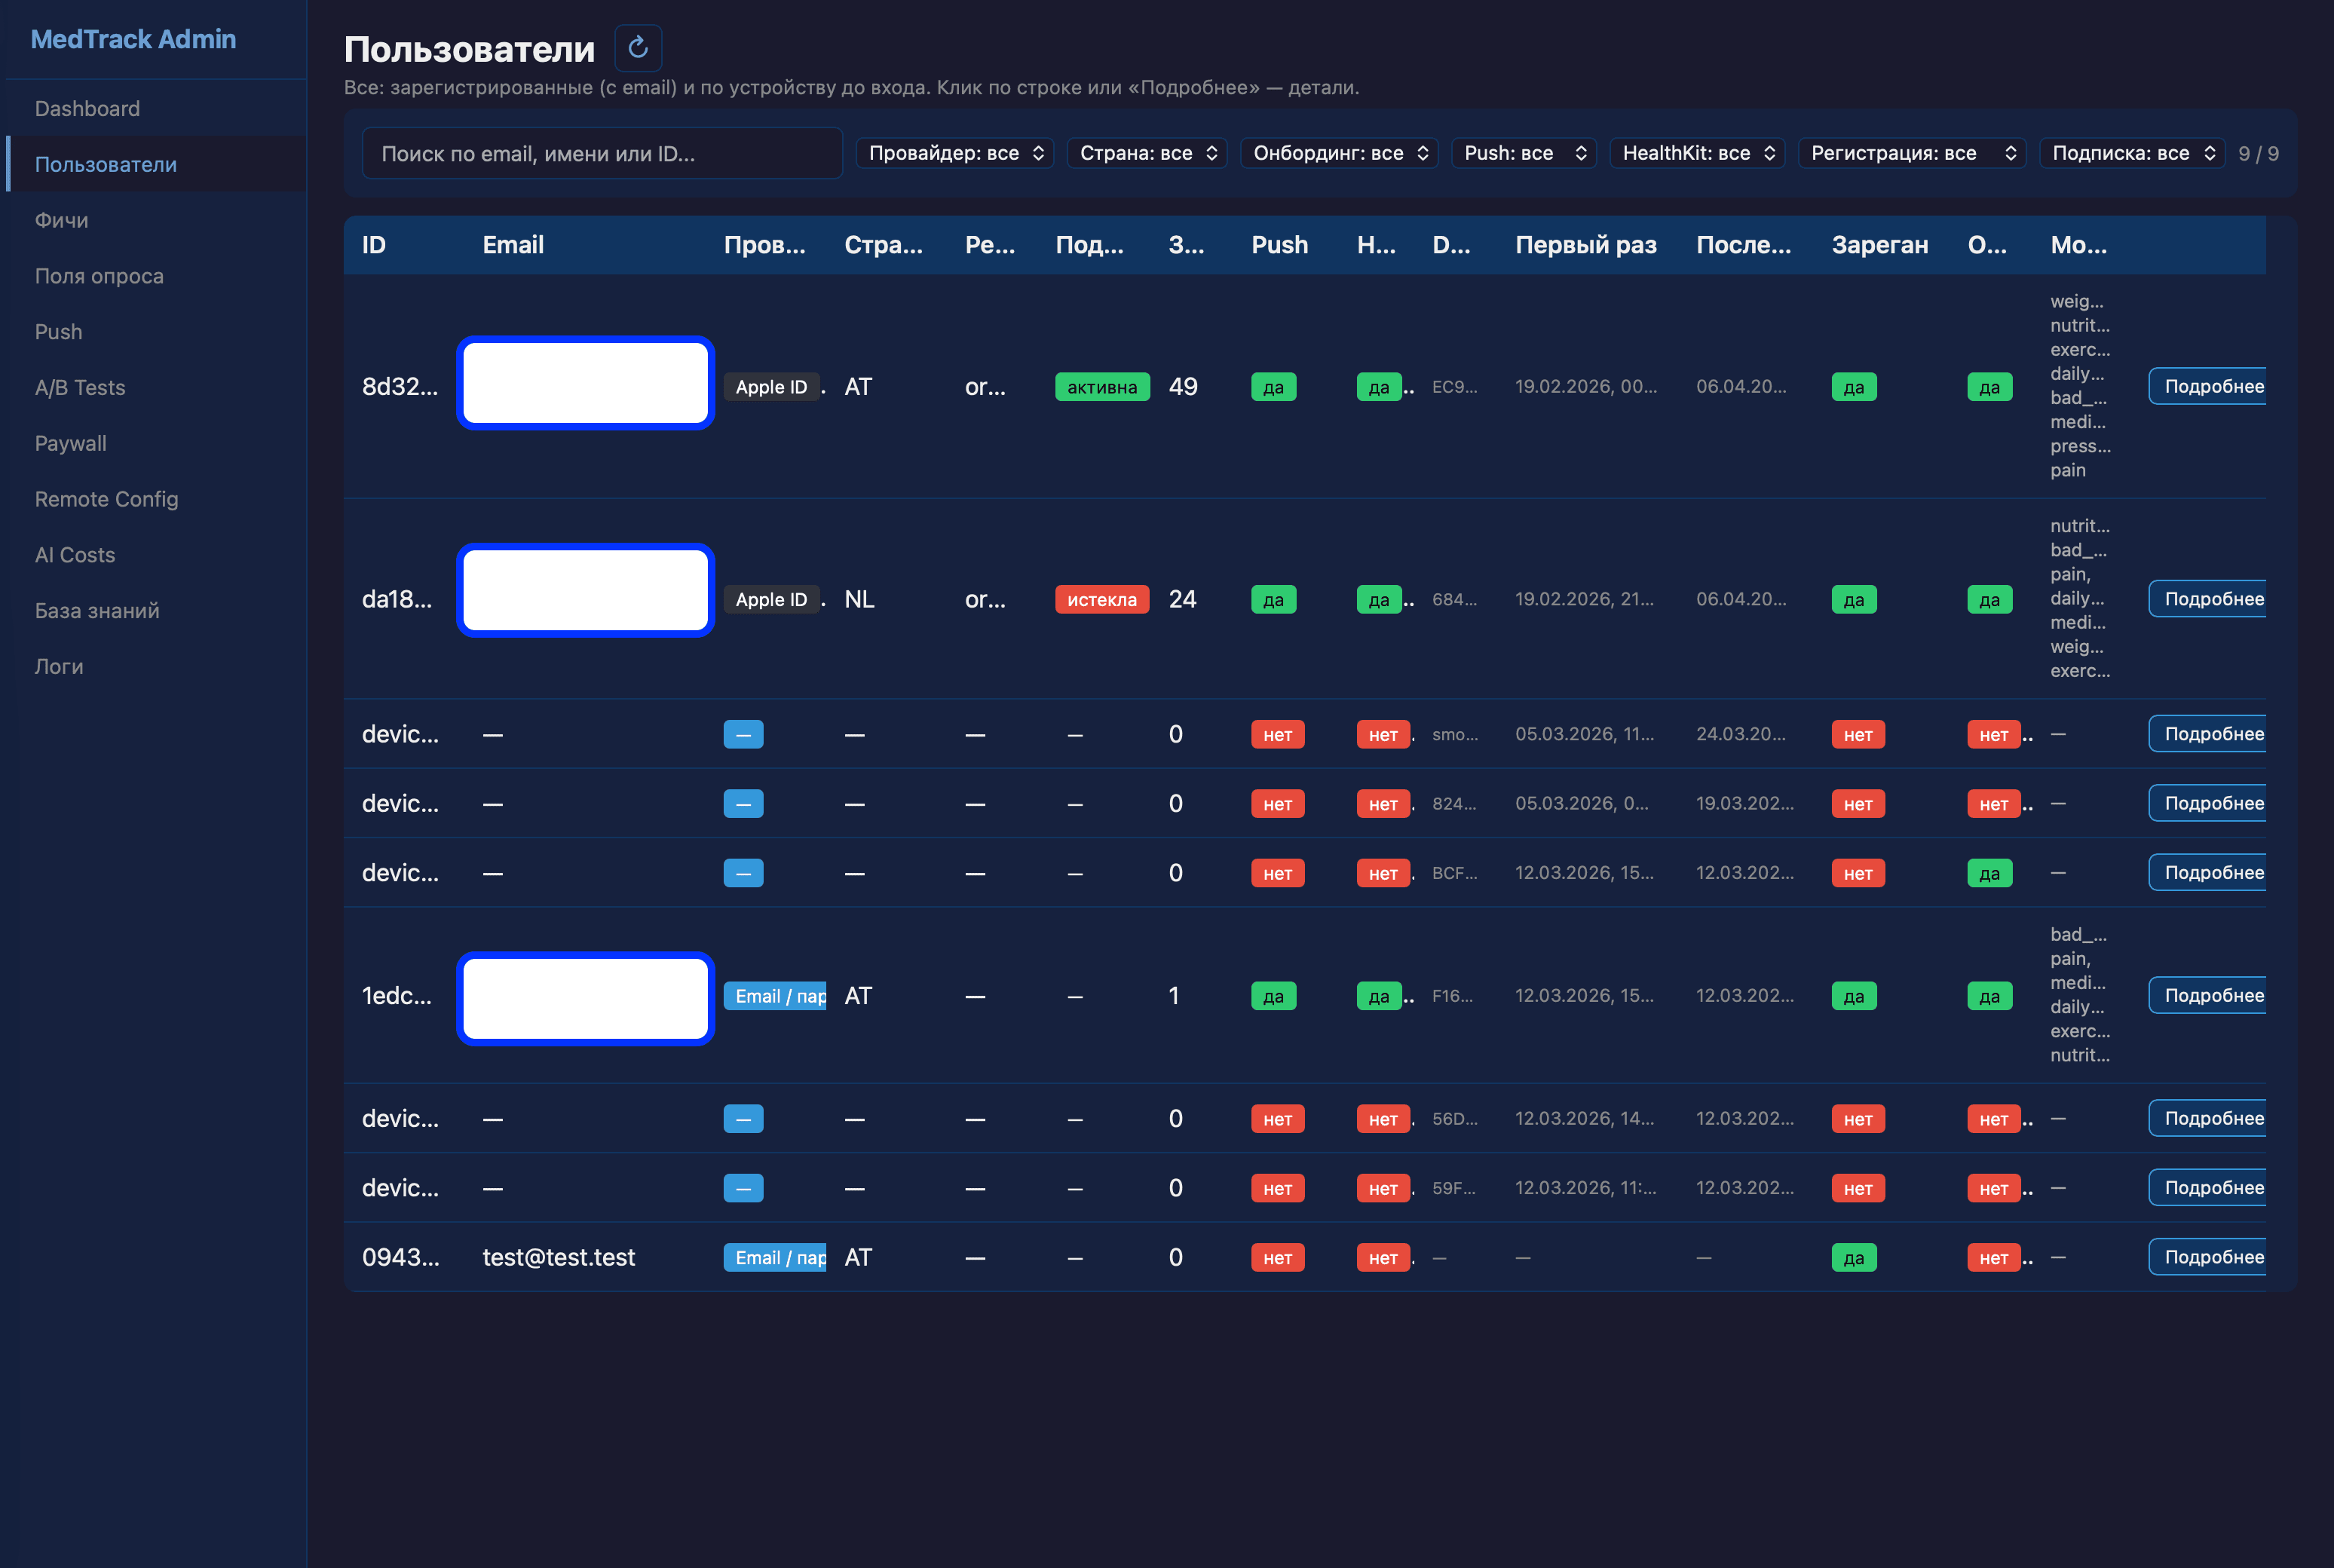The width and height of the screenshot is (2334, 1568).
Task: Open the HealthKit filter dropdown
Action: point(1696,153)
